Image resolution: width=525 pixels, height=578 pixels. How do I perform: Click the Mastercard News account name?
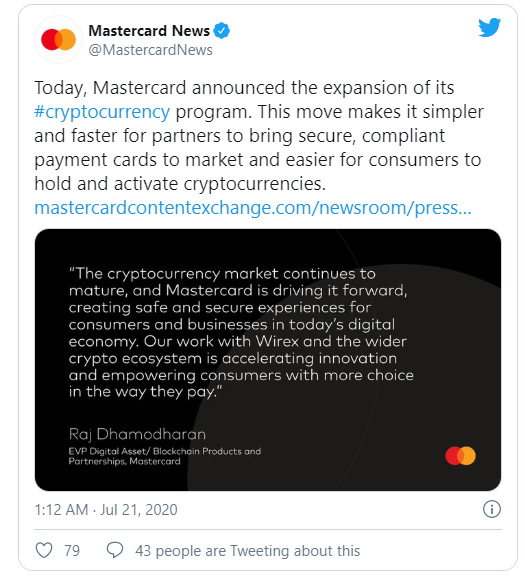149,31
